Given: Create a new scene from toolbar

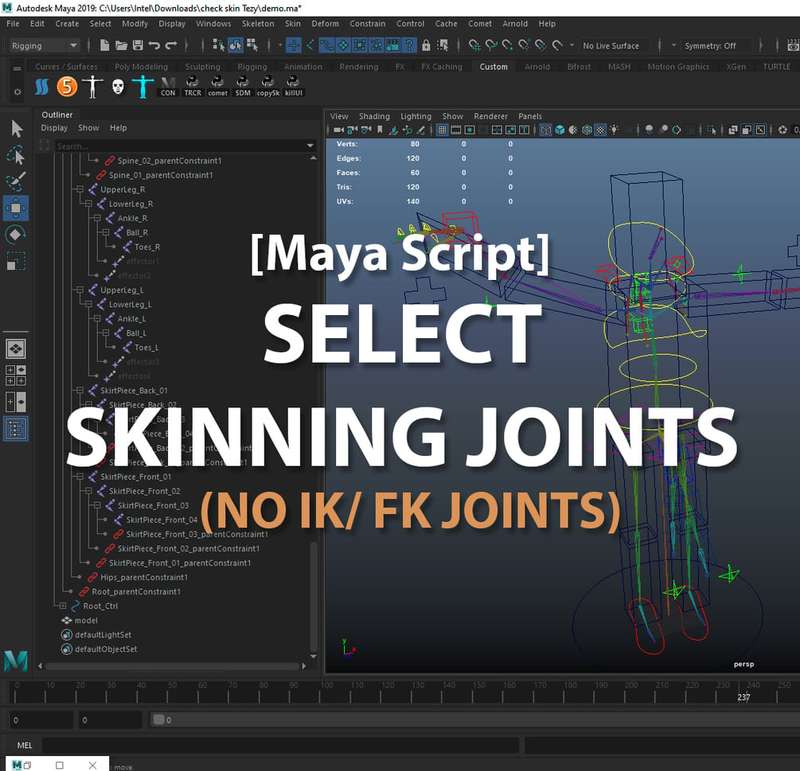Looking at the screenshot, I should click(105, 45).
